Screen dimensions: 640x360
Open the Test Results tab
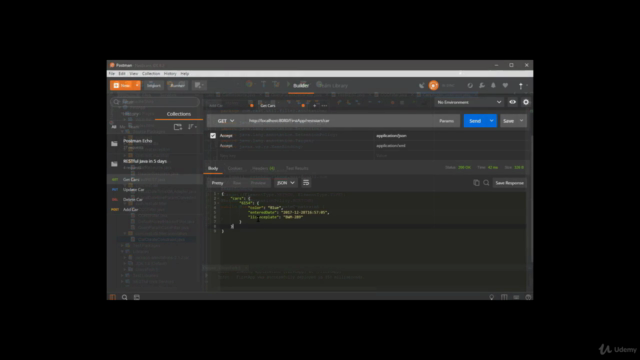point(297,168)
